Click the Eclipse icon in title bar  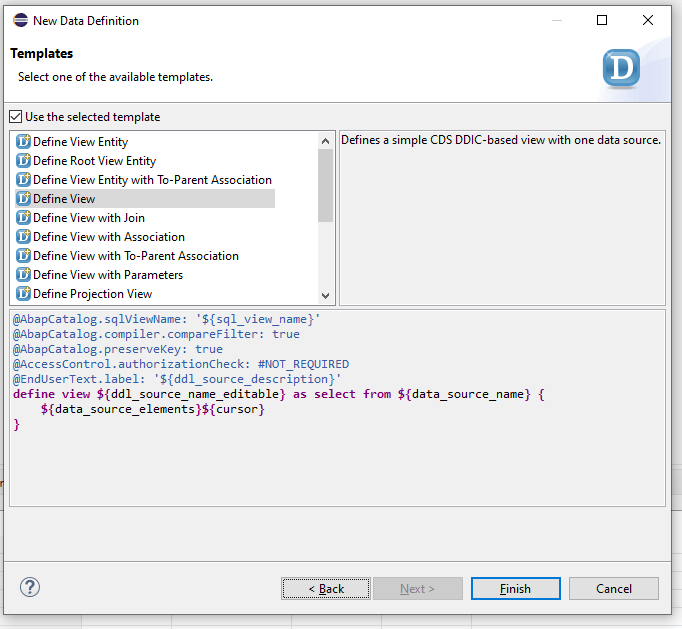20,20
